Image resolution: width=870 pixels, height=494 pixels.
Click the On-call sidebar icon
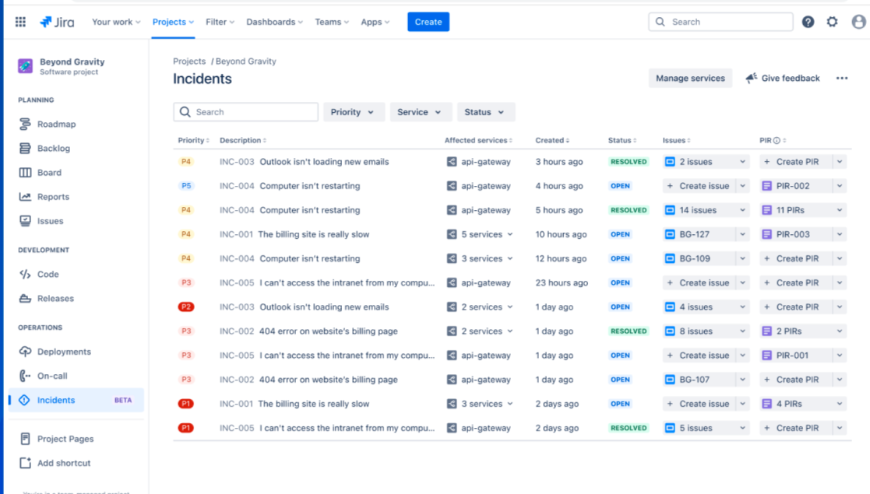pyautogui.click(x=26, y=376)
